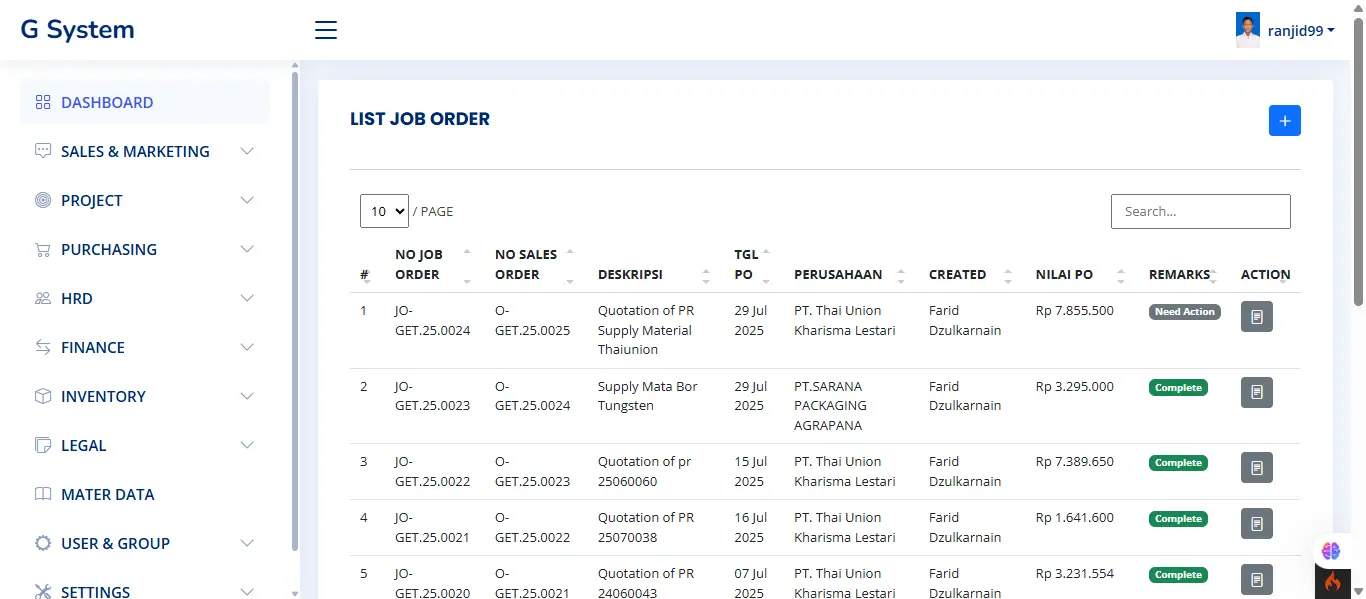Screen dimensions: 1366x599
Task: Open document action for JO-GET.25.0024
Action: coord(1256,317)
